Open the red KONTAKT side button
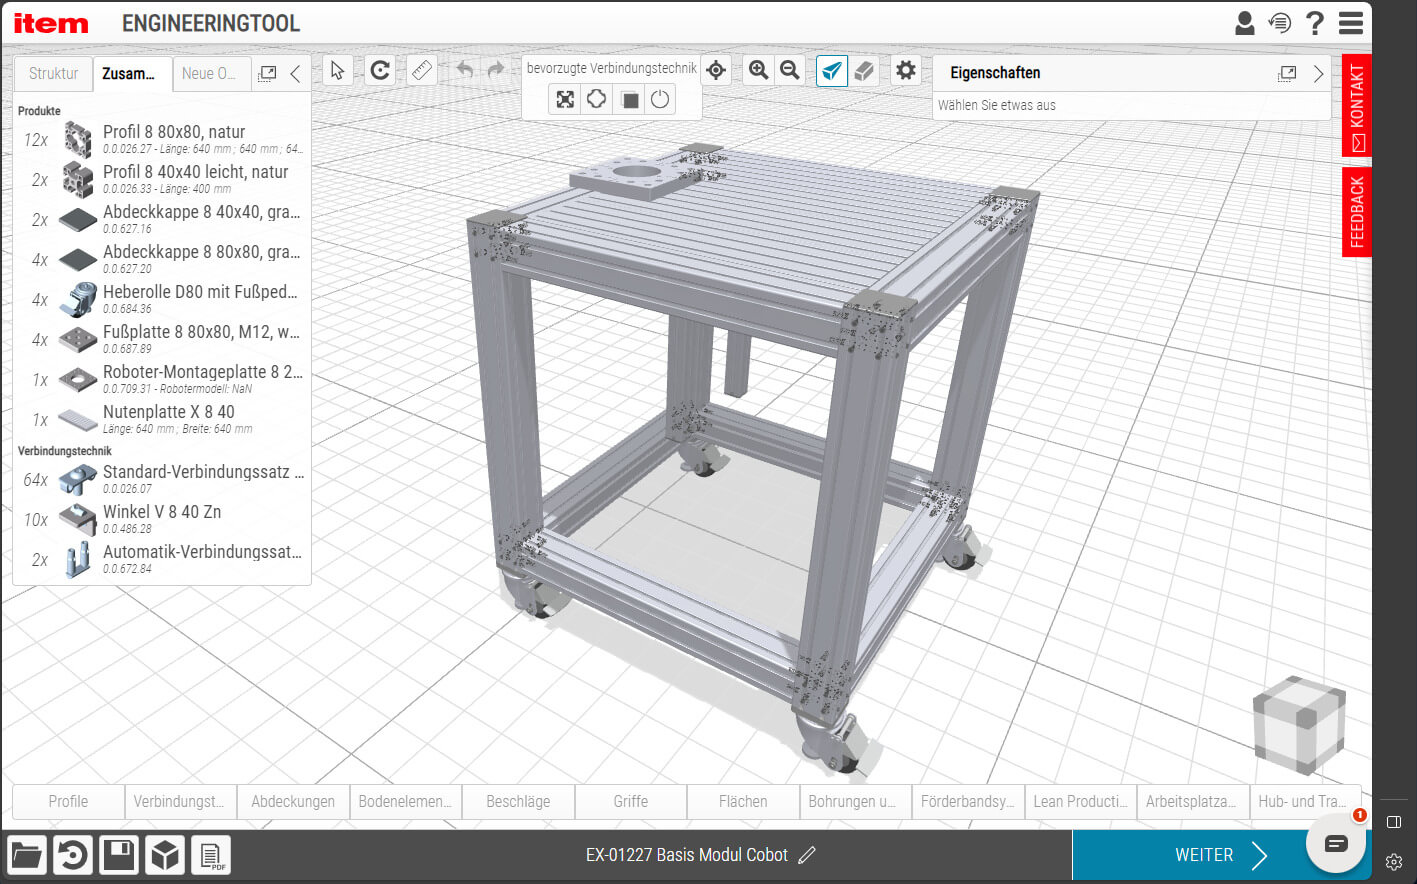 click(1356, 105)
